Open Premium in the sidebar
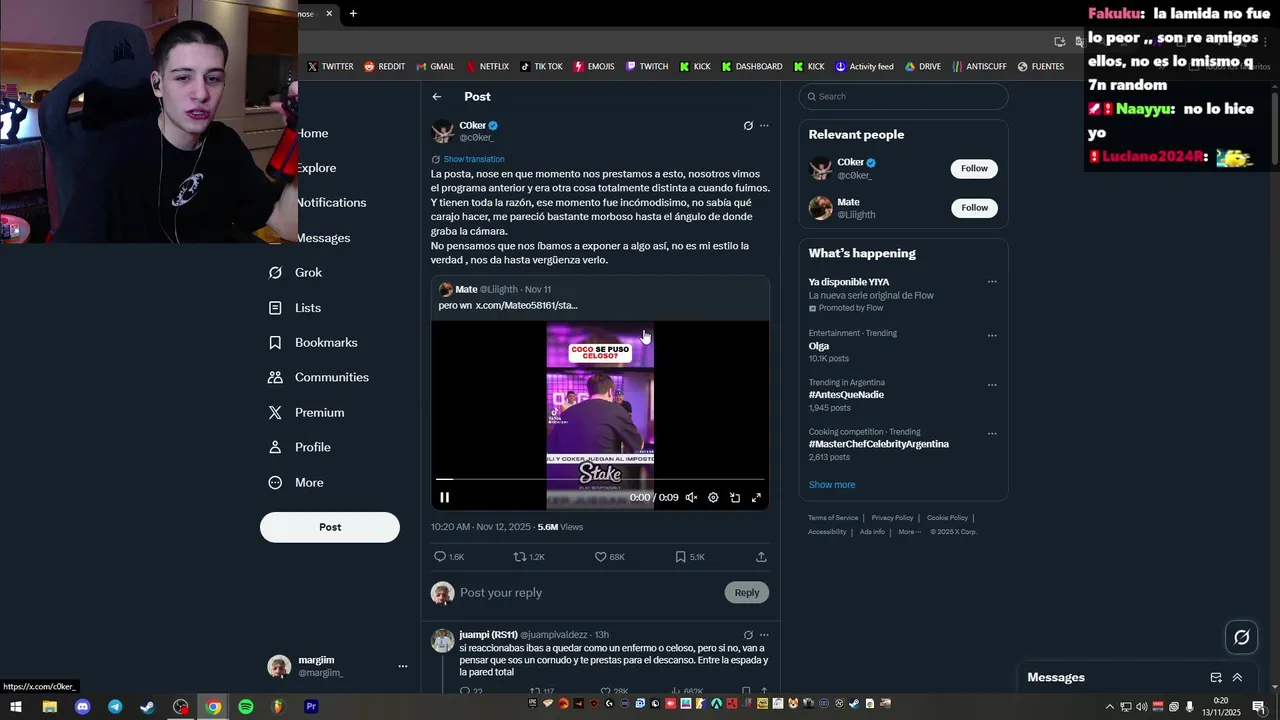This screenshot has height=720, width=1280. [x=306, y=413]
